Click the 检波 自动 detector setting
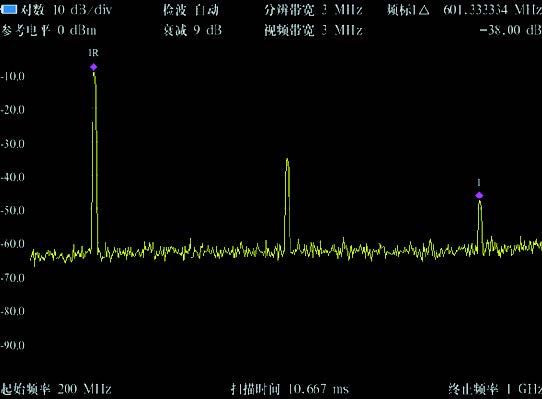This screenshot has height=399, width=542. click(191, 10)
